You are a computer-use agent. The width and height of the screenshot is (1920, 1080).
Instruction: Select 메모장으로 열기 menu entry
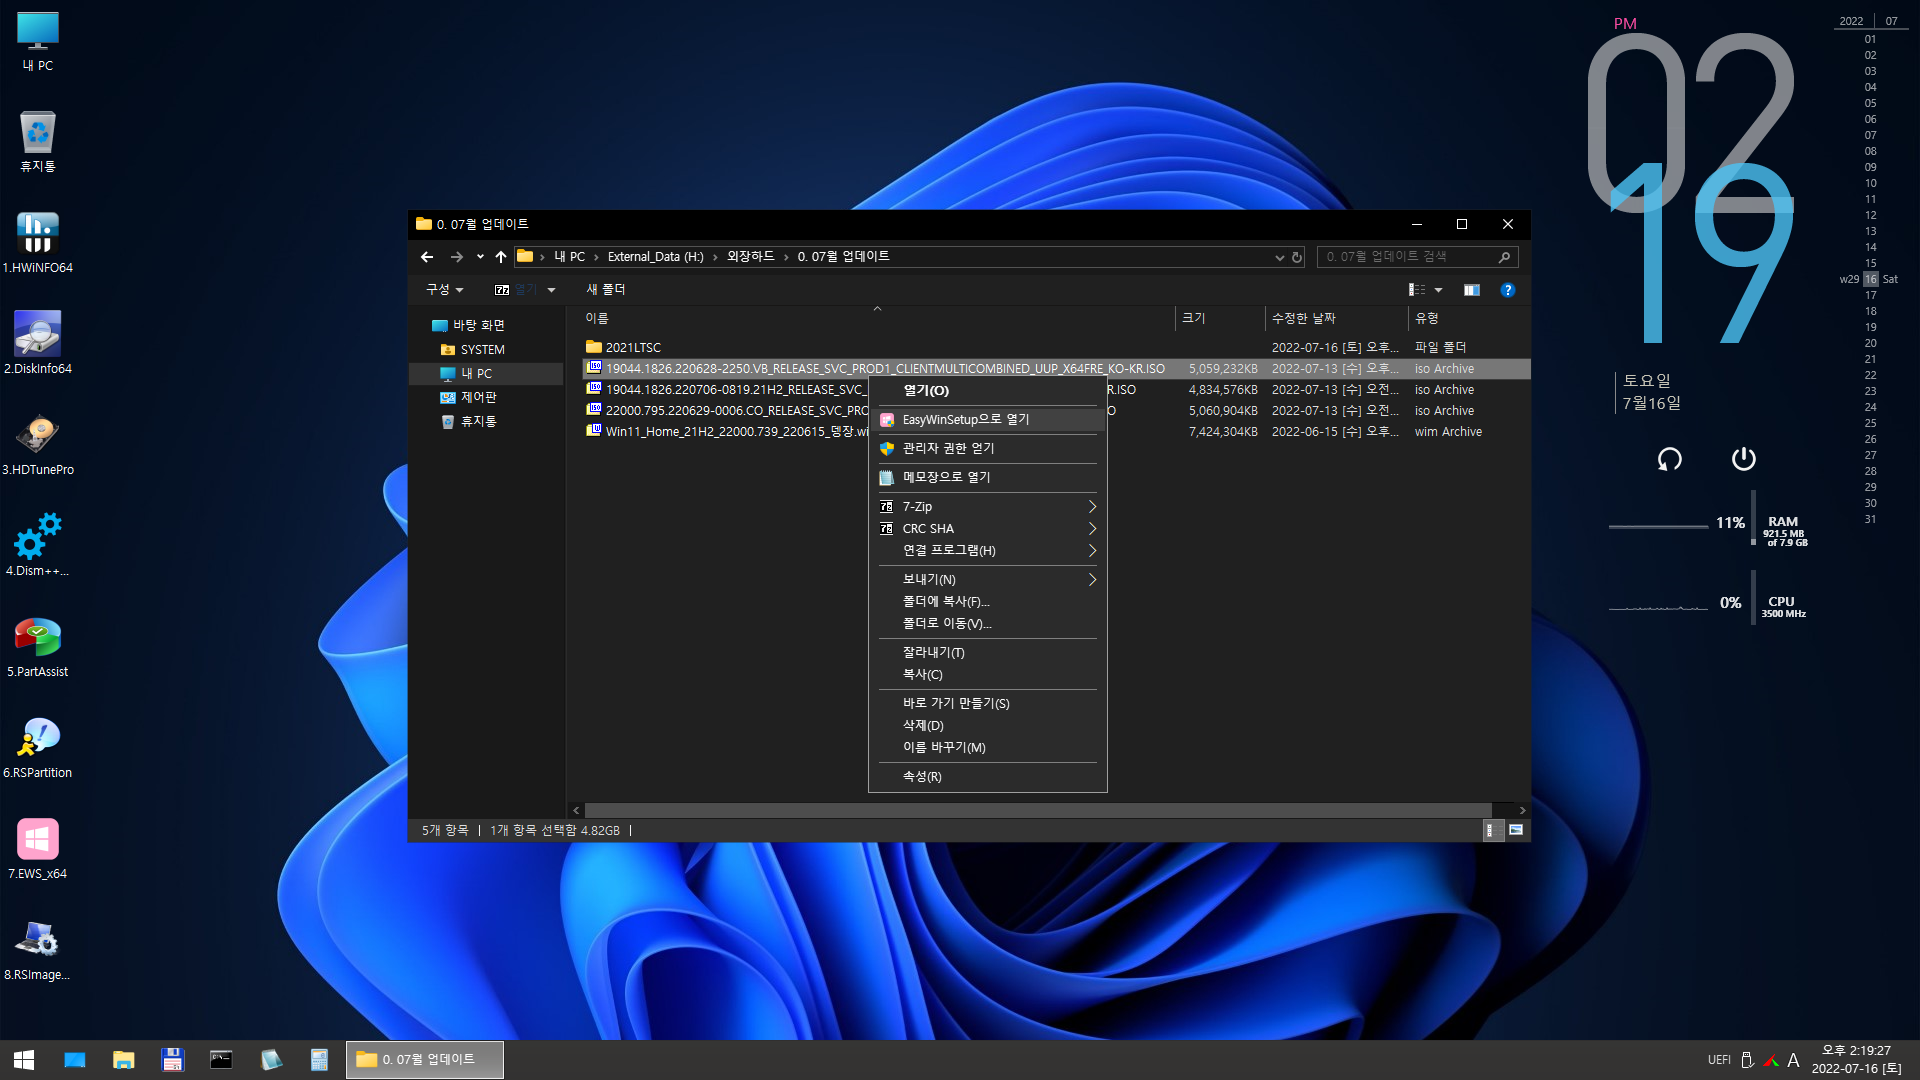click(988, 478)
